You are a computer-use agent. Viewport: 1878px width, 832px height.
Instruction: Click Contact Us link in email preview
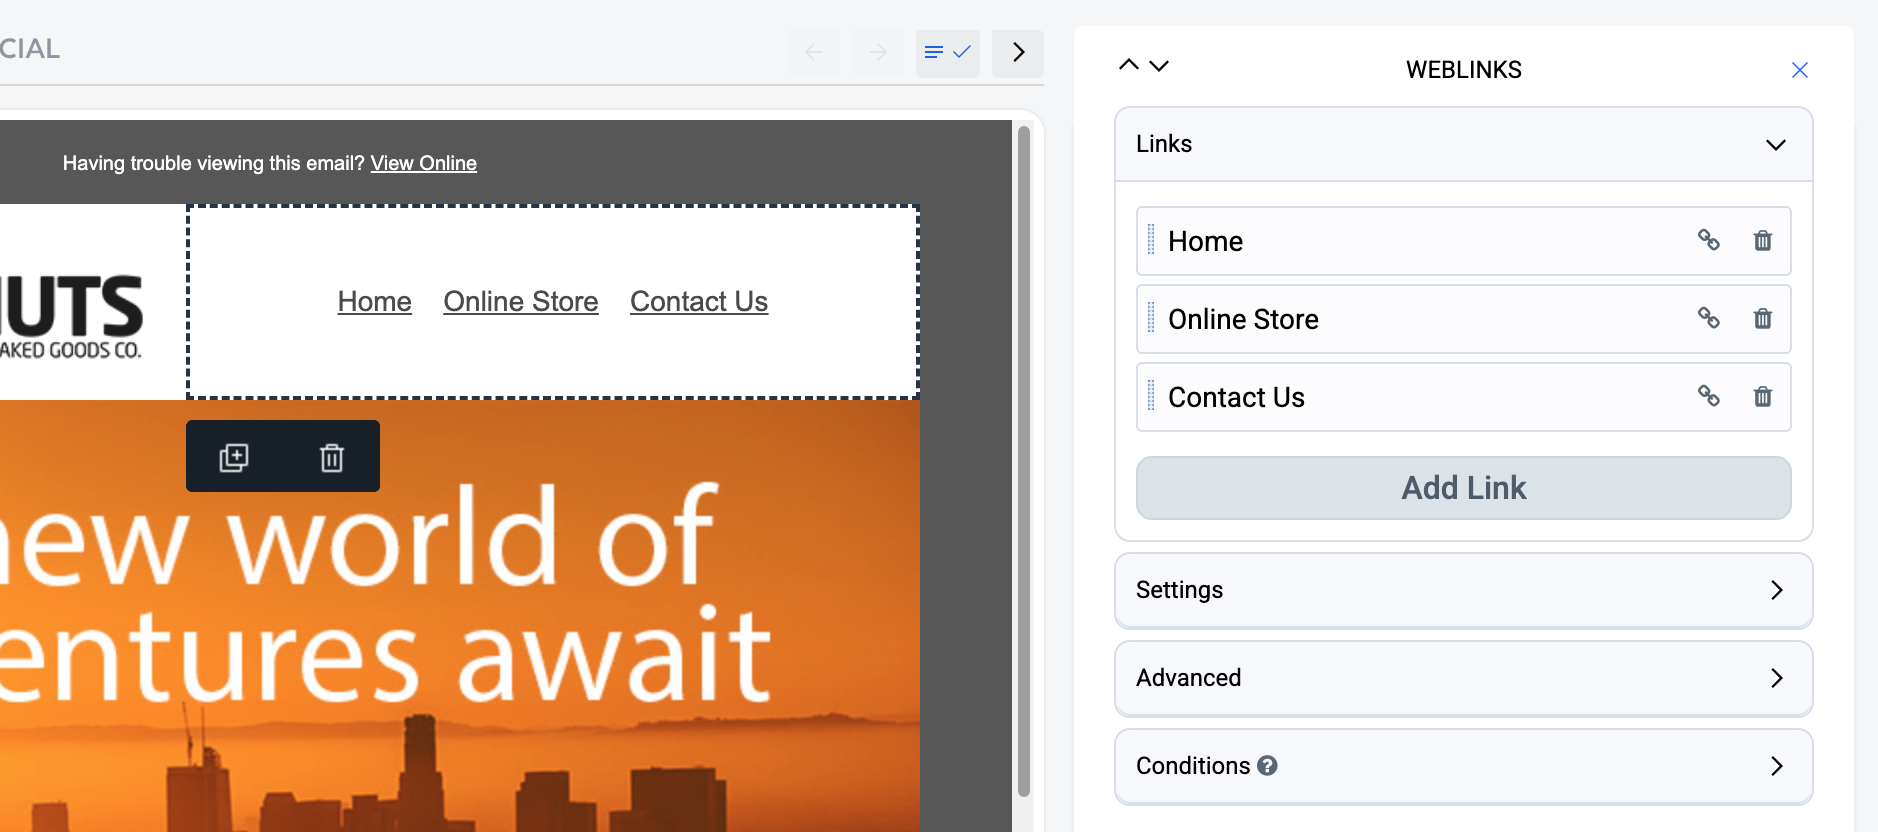699,301
